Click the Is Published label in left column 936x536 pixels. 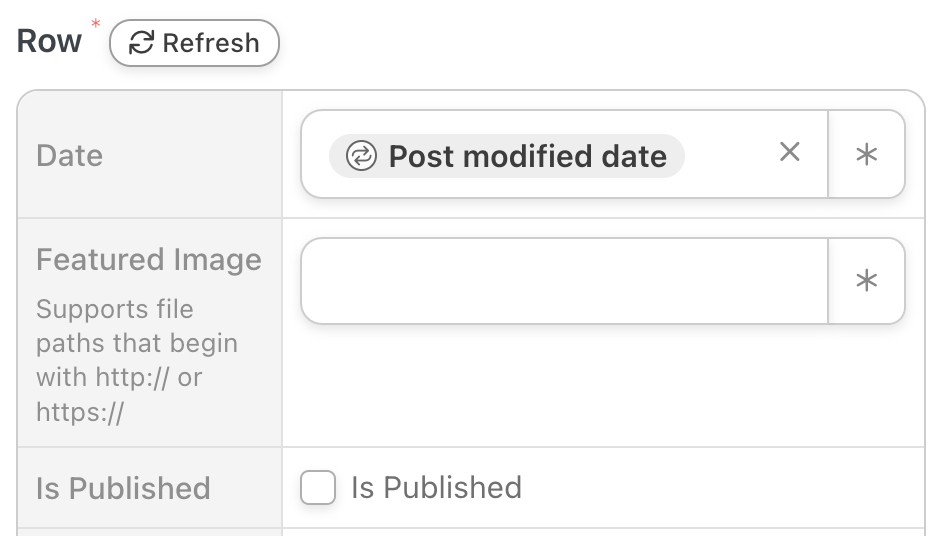123,488
